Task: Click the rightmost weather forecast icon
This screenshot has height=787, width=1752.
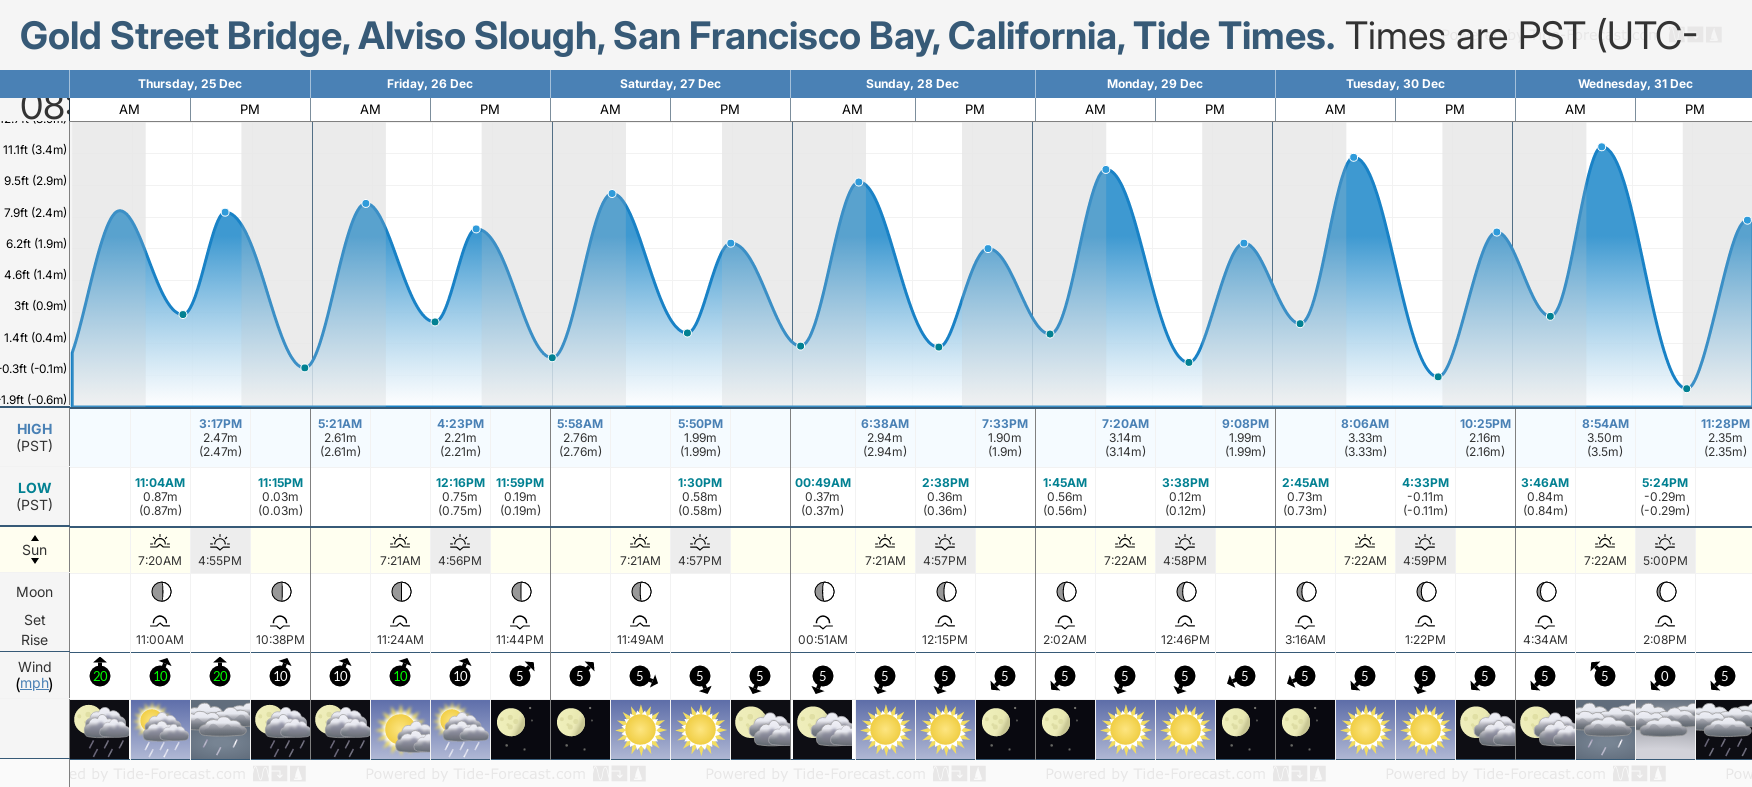Action: [1724, 729]
